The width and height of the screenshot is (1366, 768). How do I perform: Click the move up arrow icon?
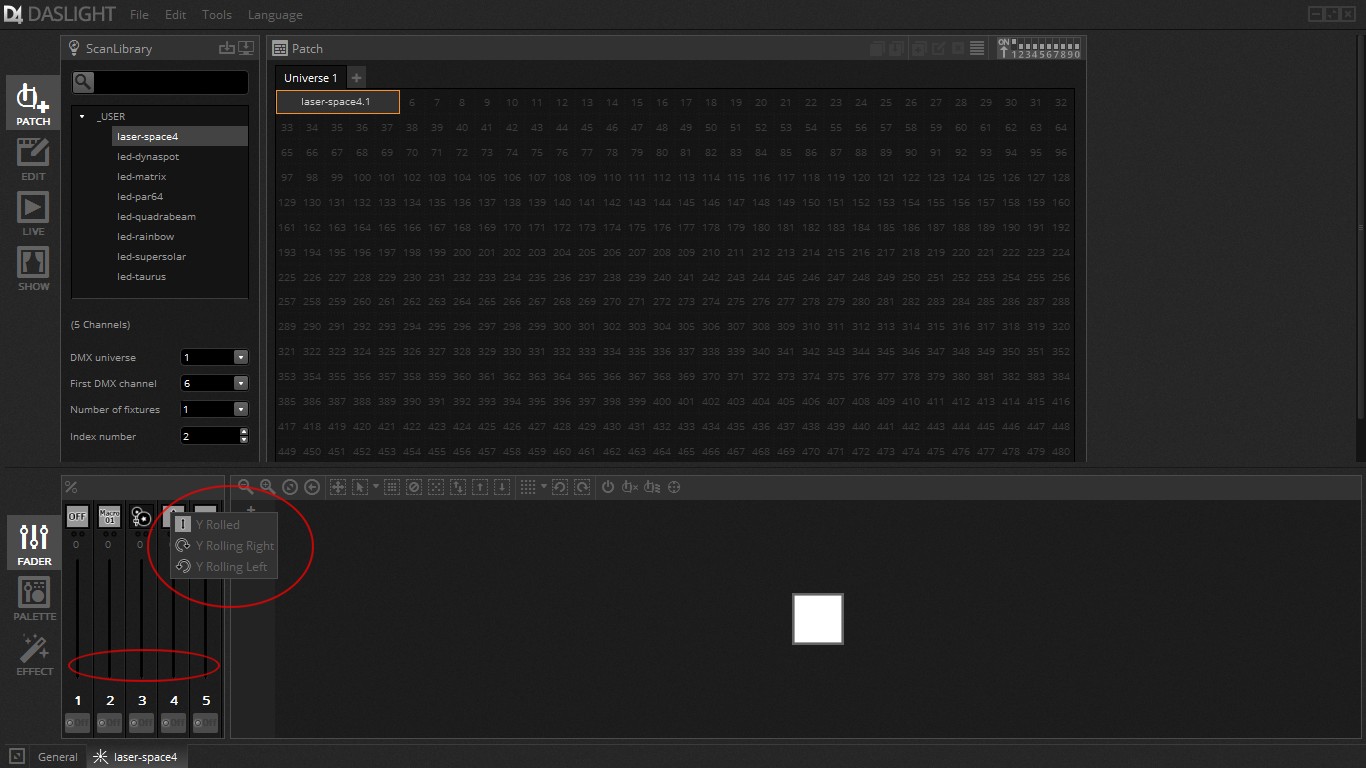480,487
